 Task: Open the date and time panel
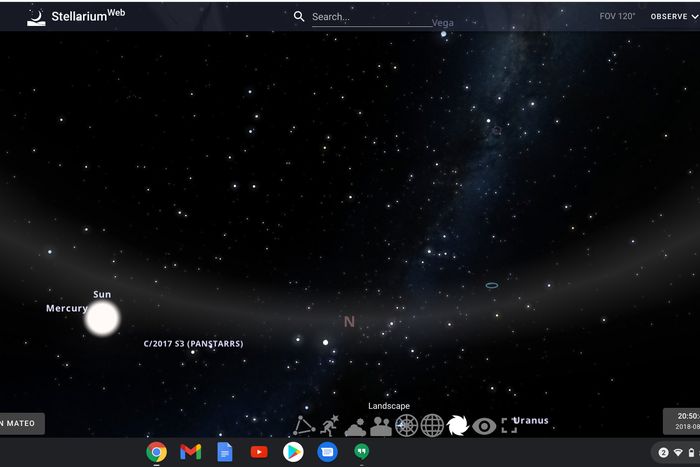tap(682, 421)
